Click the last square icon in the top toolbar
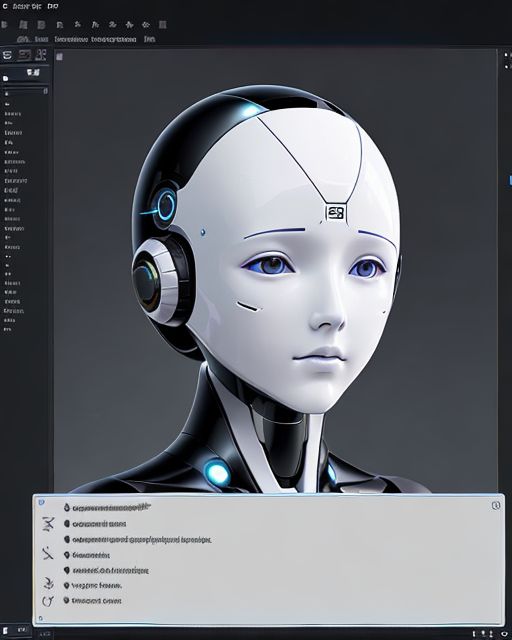Screen dimensions: 512x640 (163, 25)
